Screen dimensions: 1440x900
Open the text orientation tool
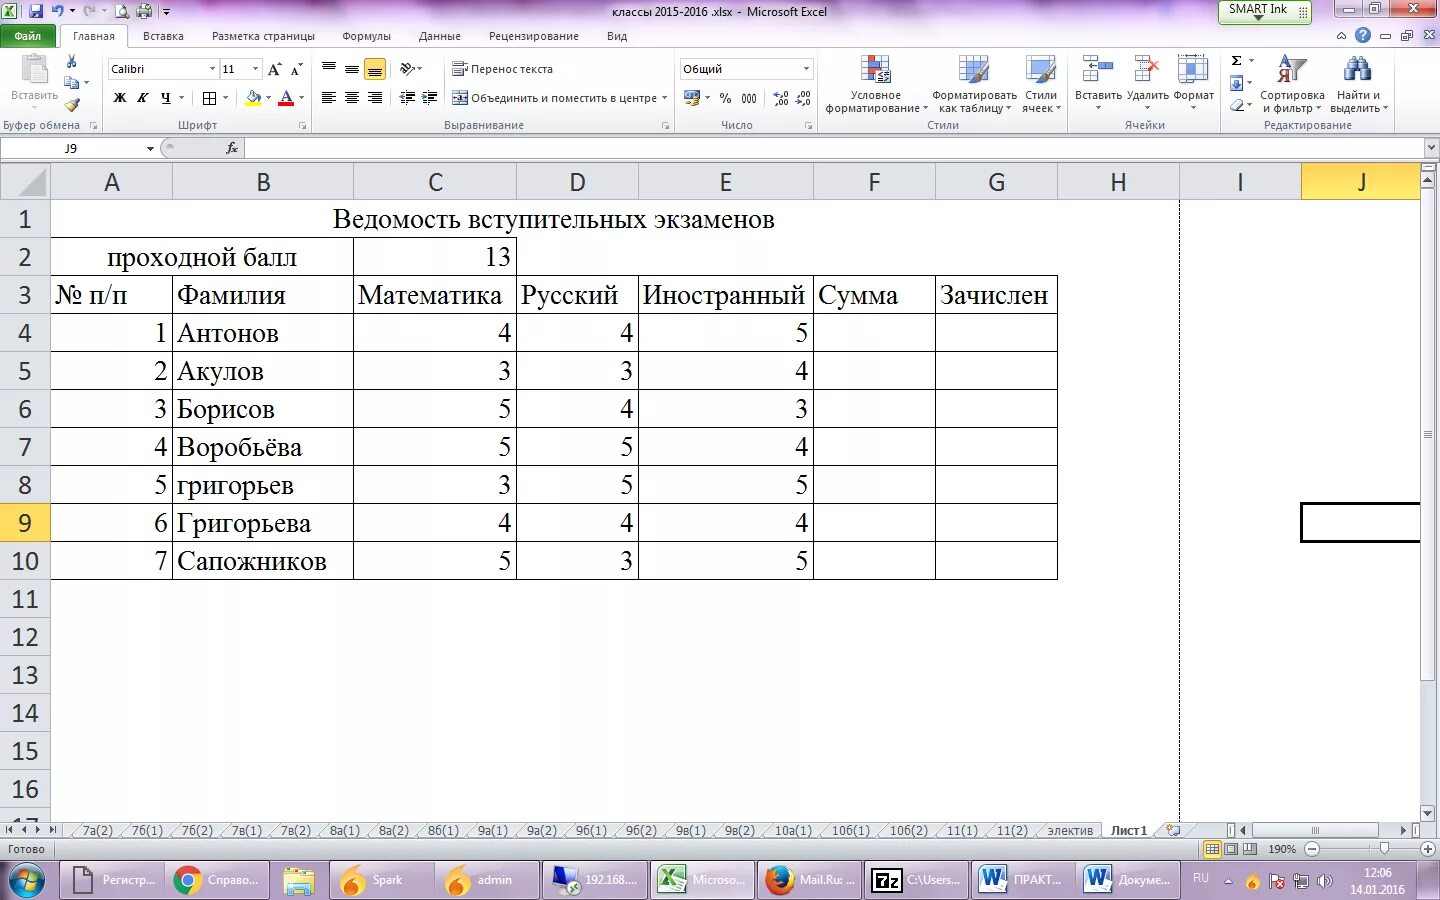click(410, 68)
